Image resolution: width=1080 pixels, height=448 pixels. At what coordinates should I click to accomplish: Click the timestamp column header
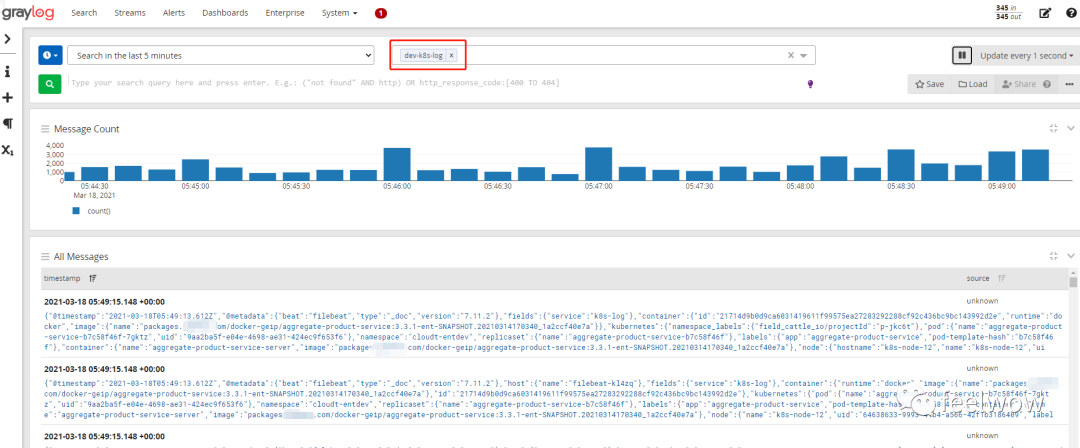61,278
